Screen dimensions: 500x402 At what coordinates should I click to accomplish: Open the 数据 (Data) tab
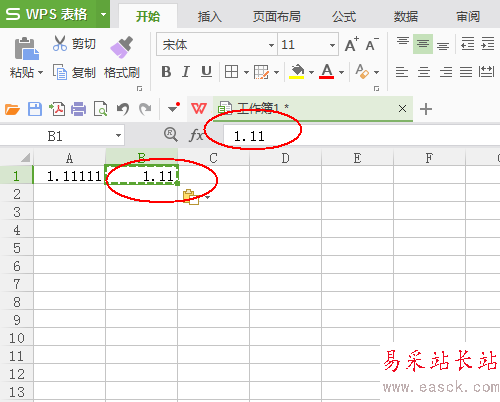point(406,16)
